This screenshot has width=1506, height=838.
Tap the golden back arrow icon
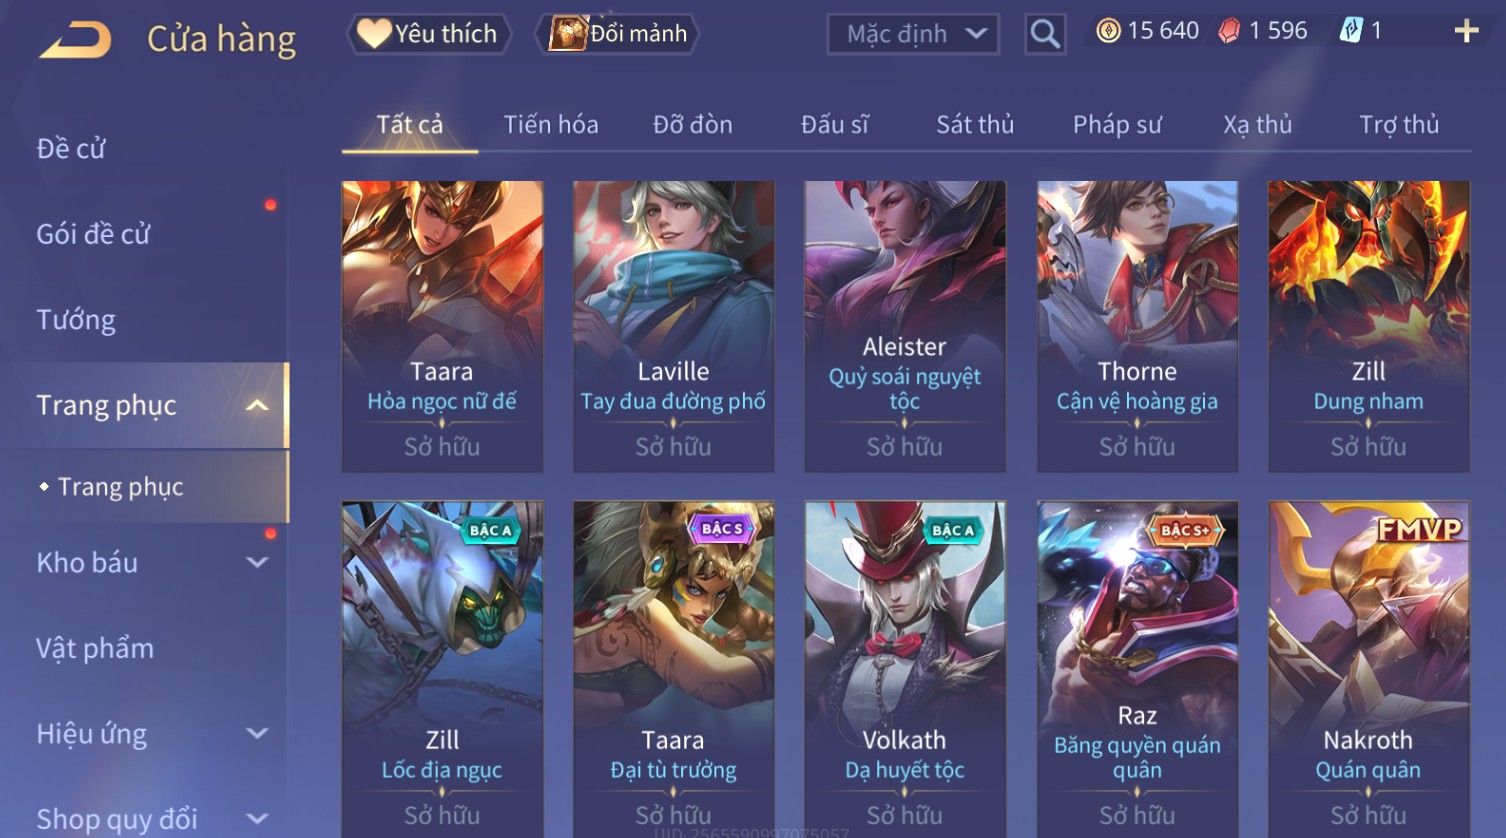[75, 40]
